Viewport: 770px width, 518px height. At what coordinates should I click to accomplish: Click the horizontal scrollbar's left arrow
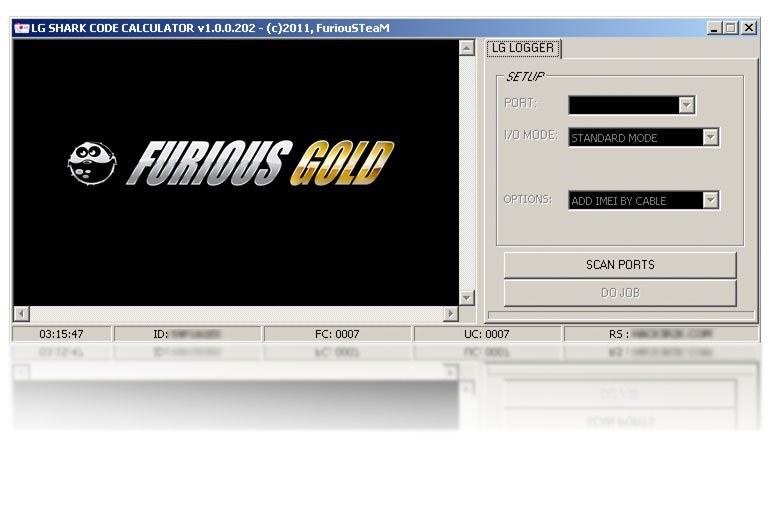click(x=21, y=314)
